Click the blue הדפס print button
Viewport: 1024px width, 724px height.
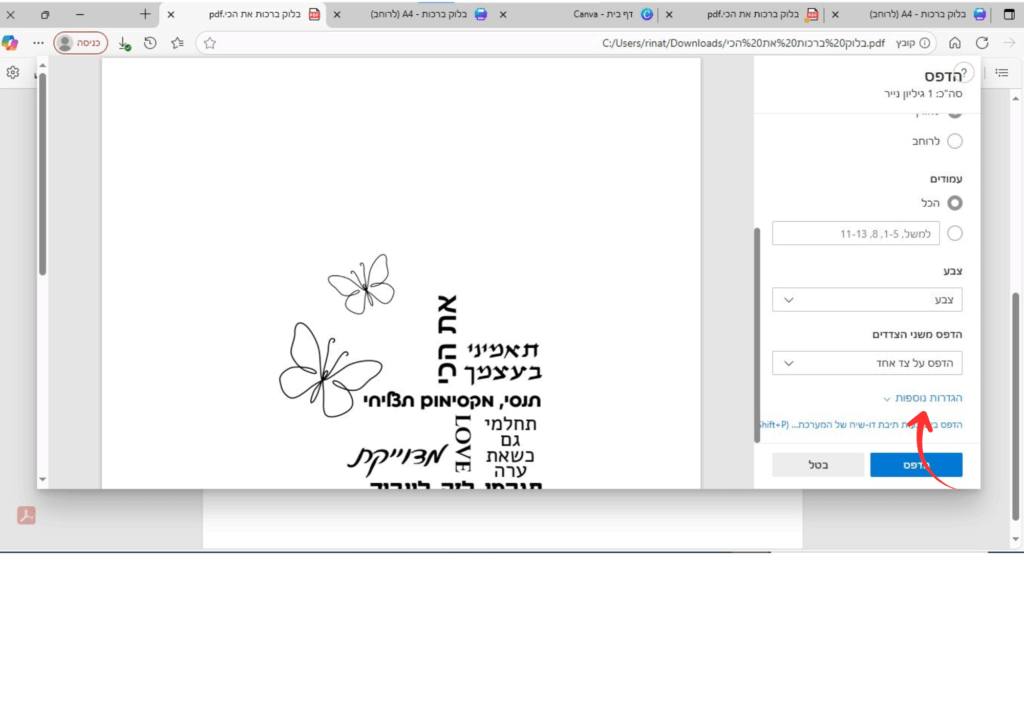(x=916, y=465)
